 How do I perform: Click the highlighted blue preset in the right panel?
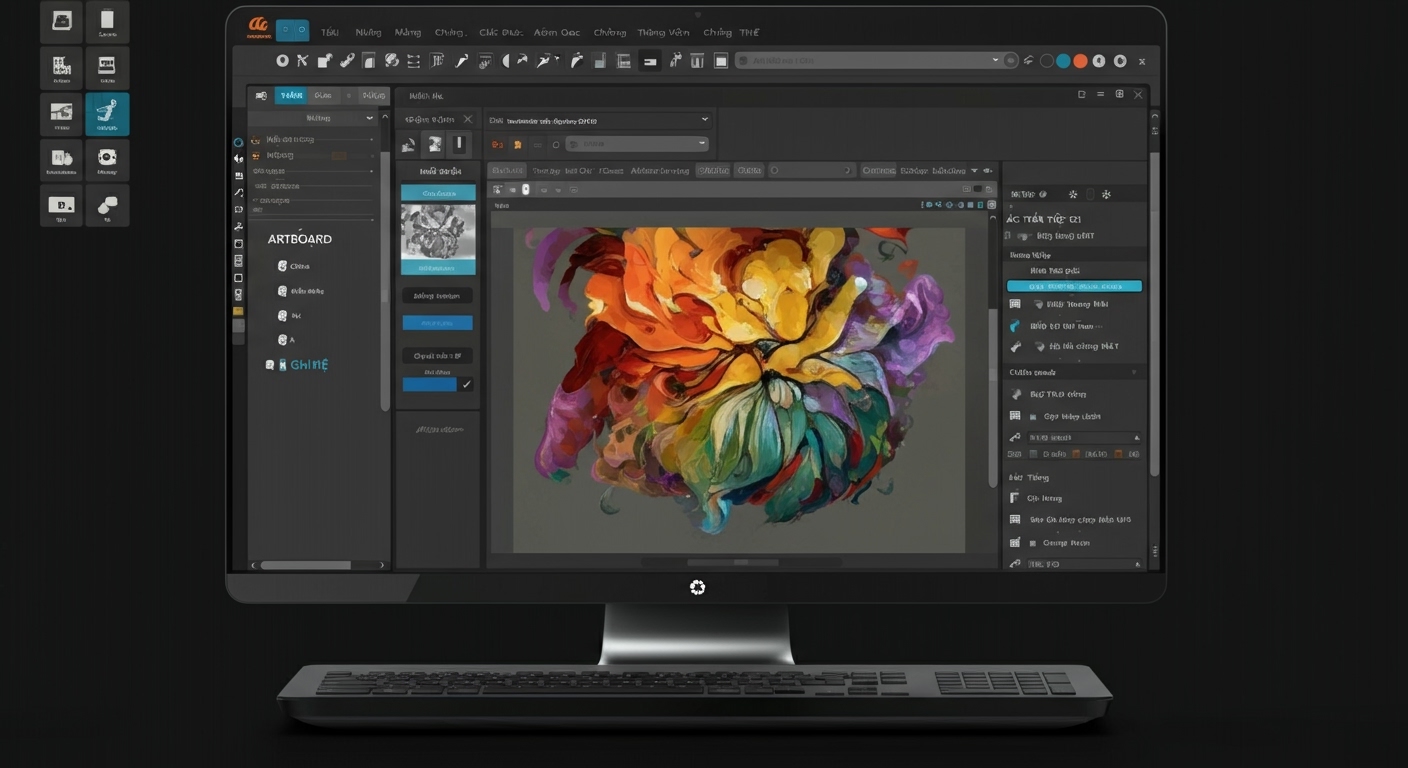point(1074,285)
